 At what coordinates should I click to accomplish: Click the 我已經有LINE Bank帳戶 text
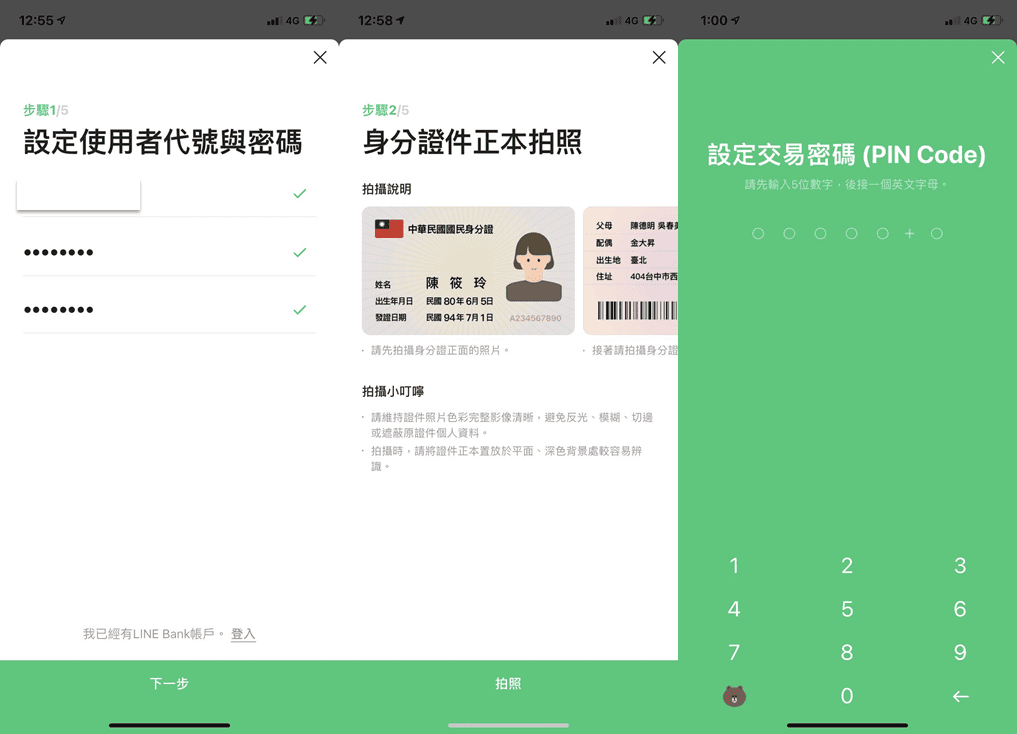[x=153, y=634]
